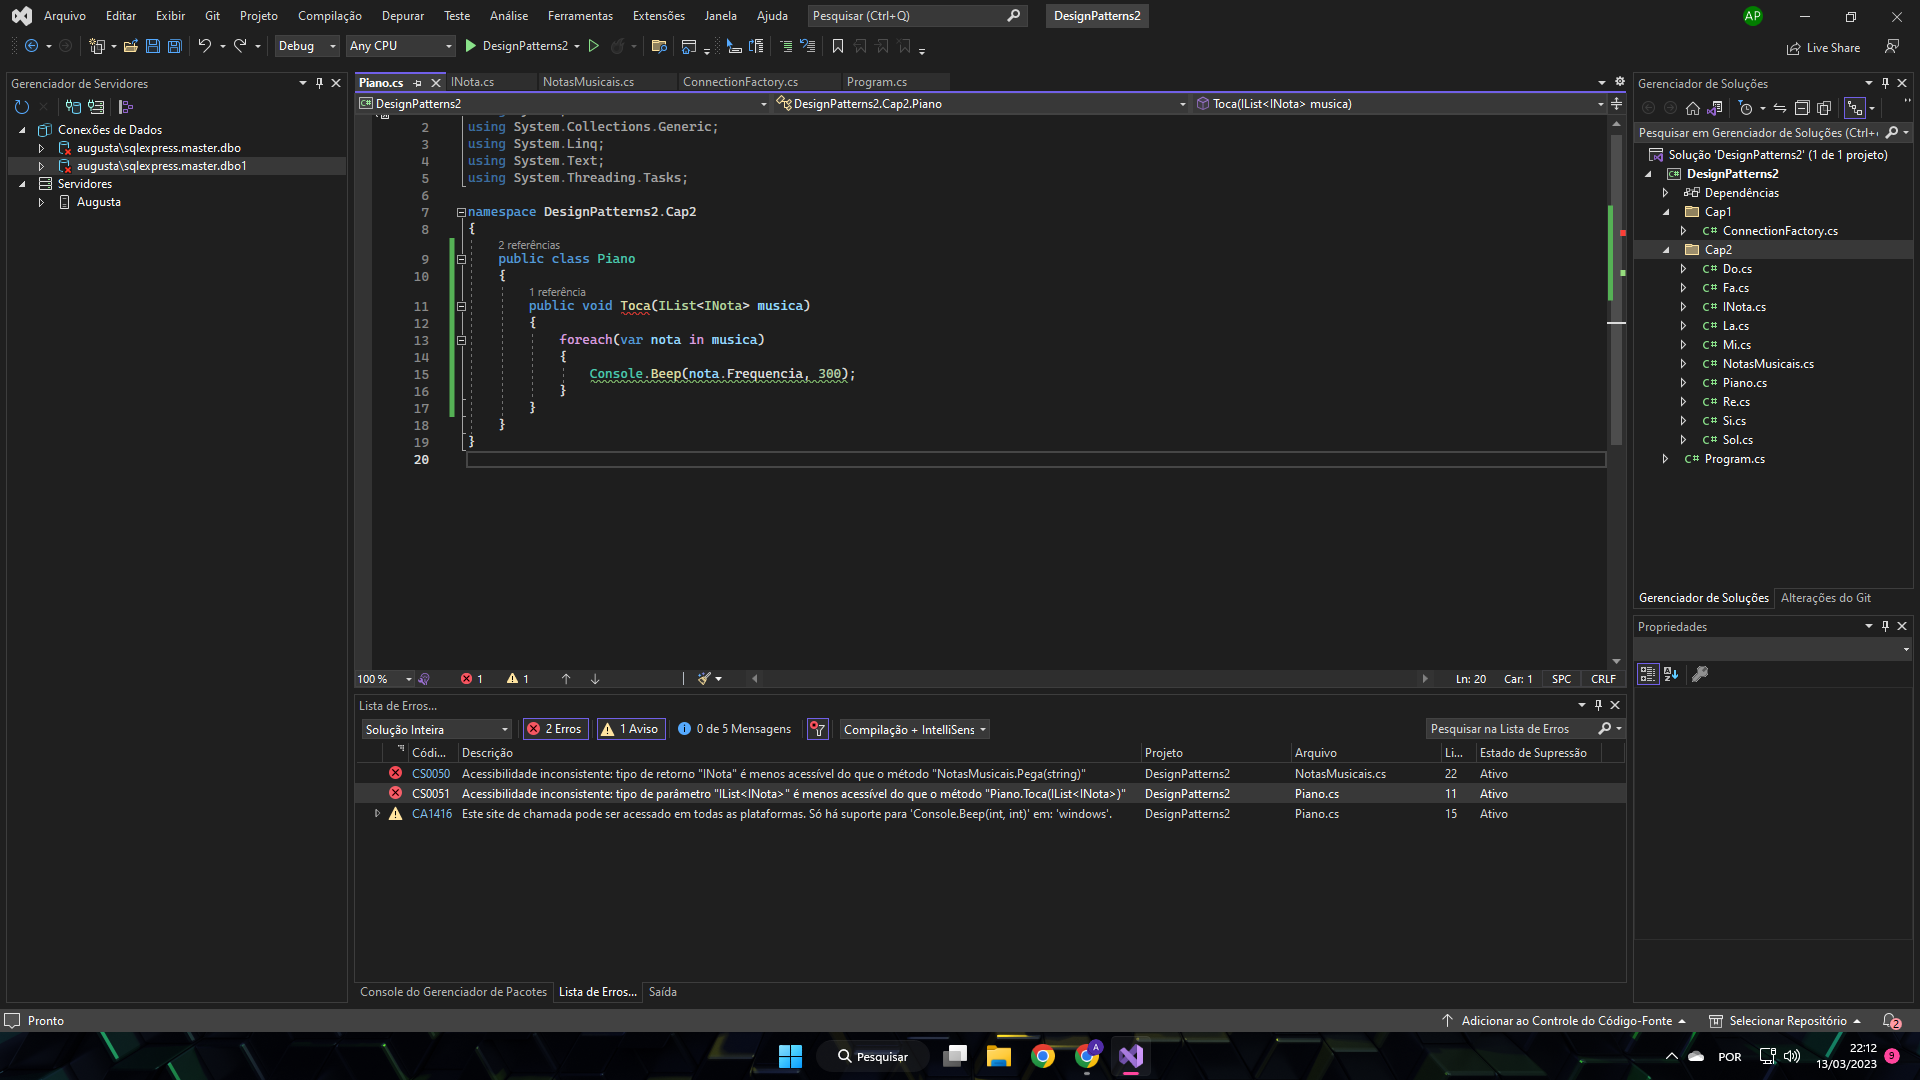Viewport: 1920px width, 1080px height.
Task: Sync with active document arrows icon
Action: (x=1780, y=108)
